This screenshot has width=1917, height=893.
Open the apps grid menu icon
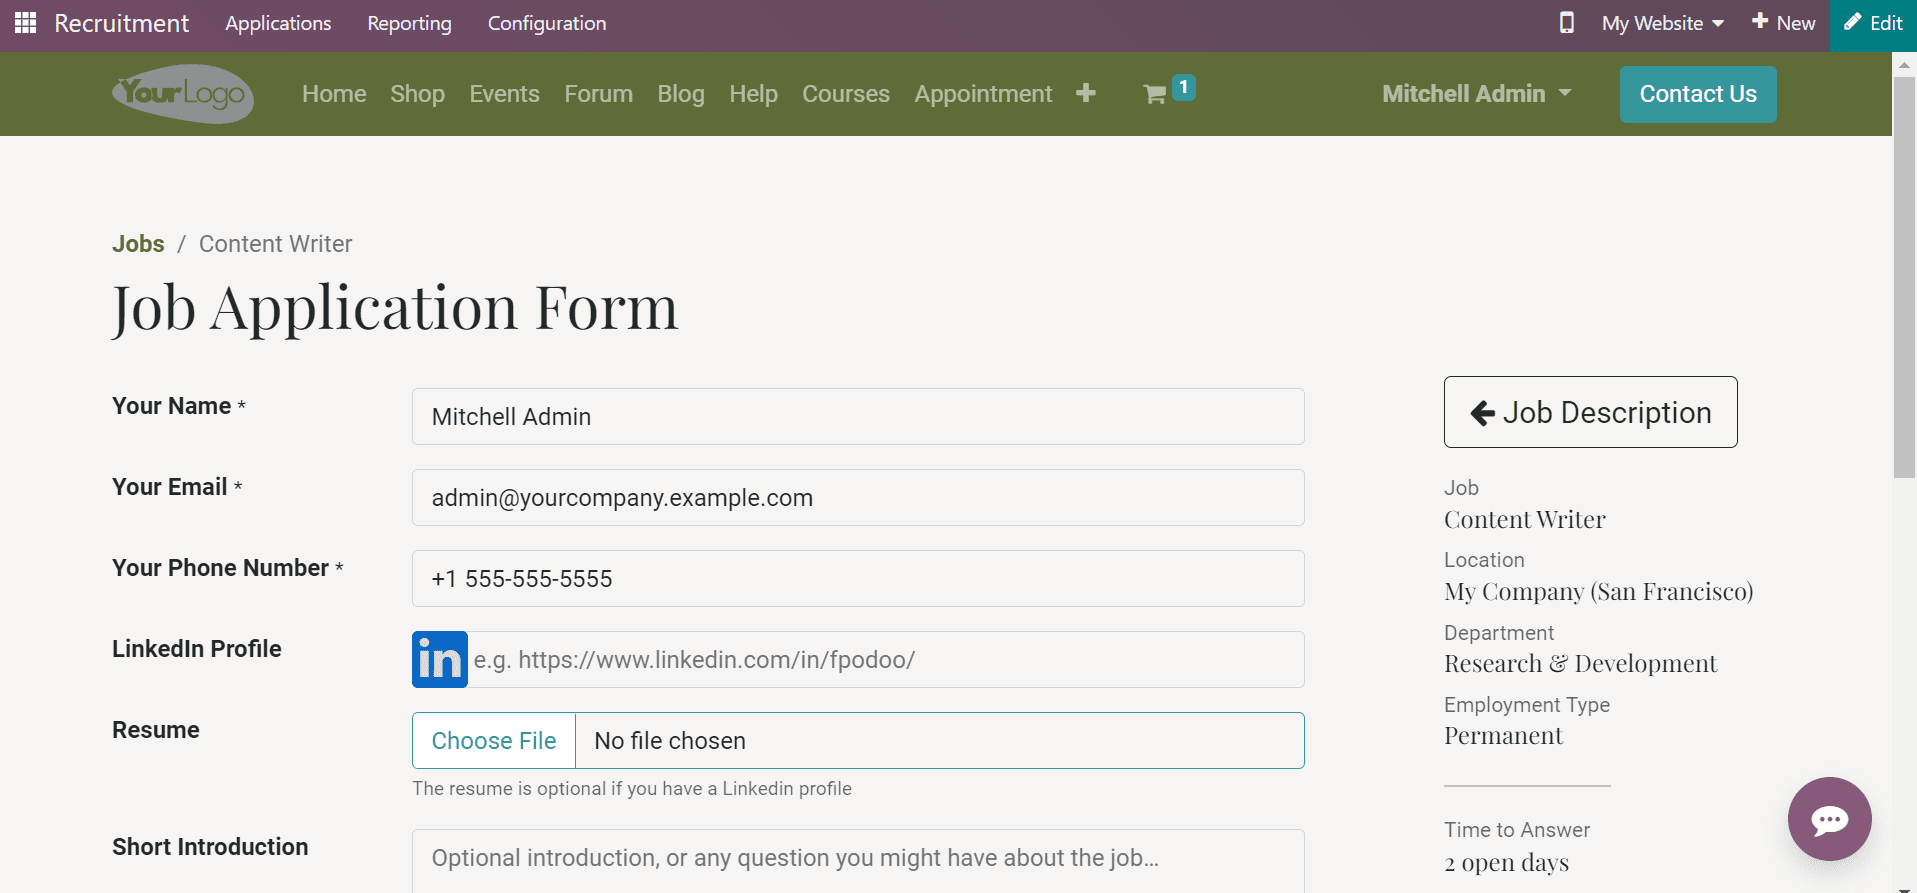[25, 23]
